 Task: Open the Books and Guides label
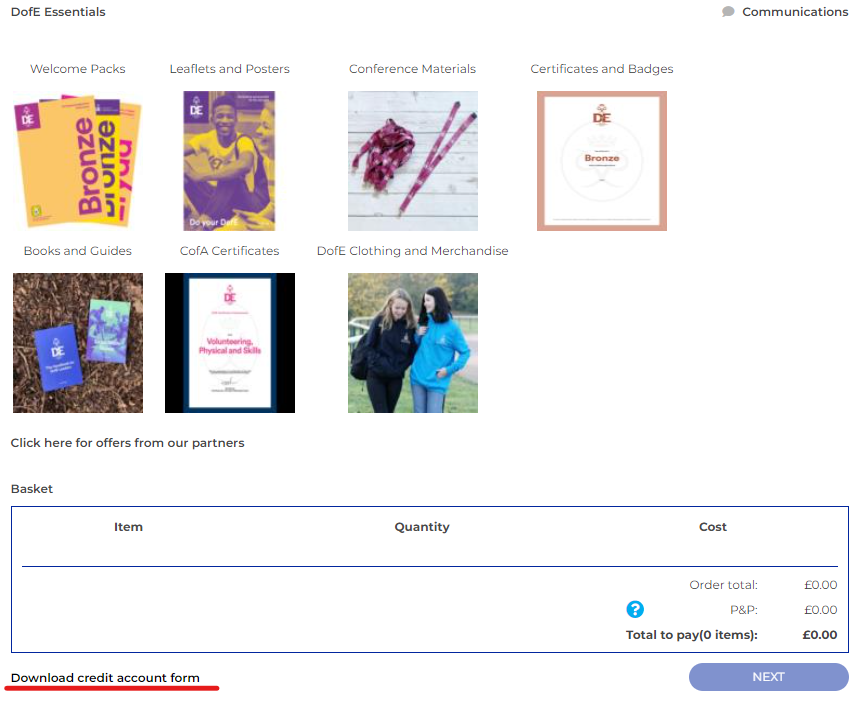(78, 251)
